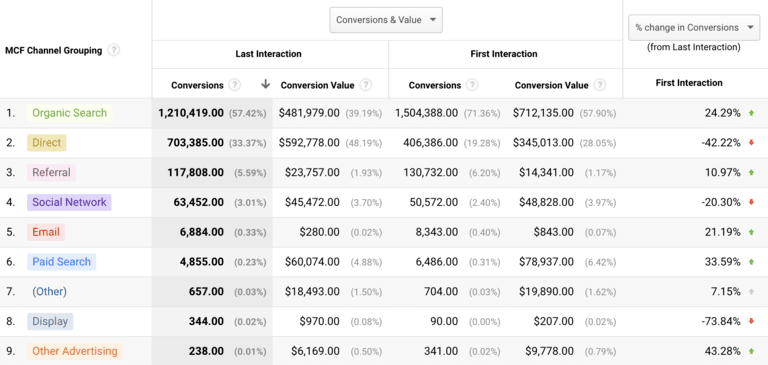Sort by First Interaction Conversion Value header
Viewport: 768px width, 365px height.
click(552, 85)
